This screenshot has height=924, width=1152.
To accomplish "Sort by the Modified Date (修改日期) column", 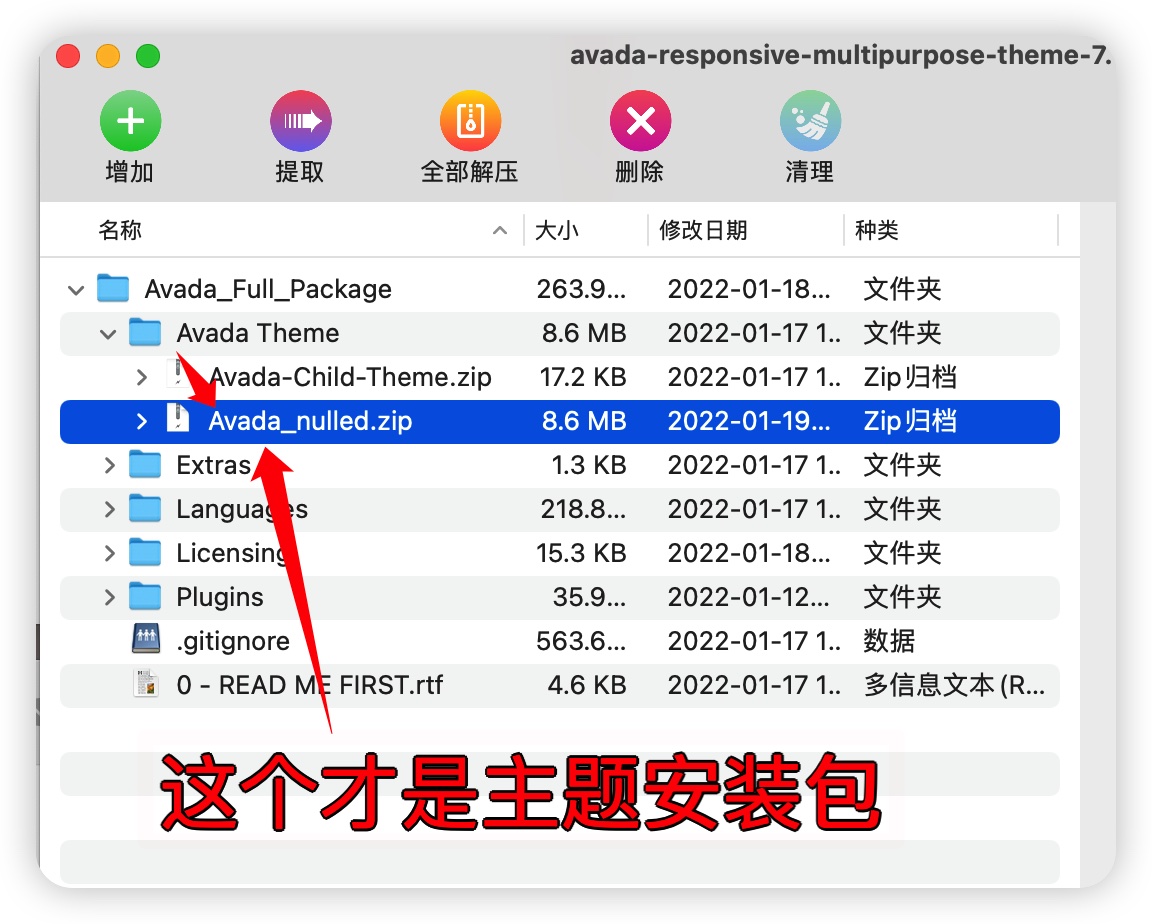I will pos(703,230).
